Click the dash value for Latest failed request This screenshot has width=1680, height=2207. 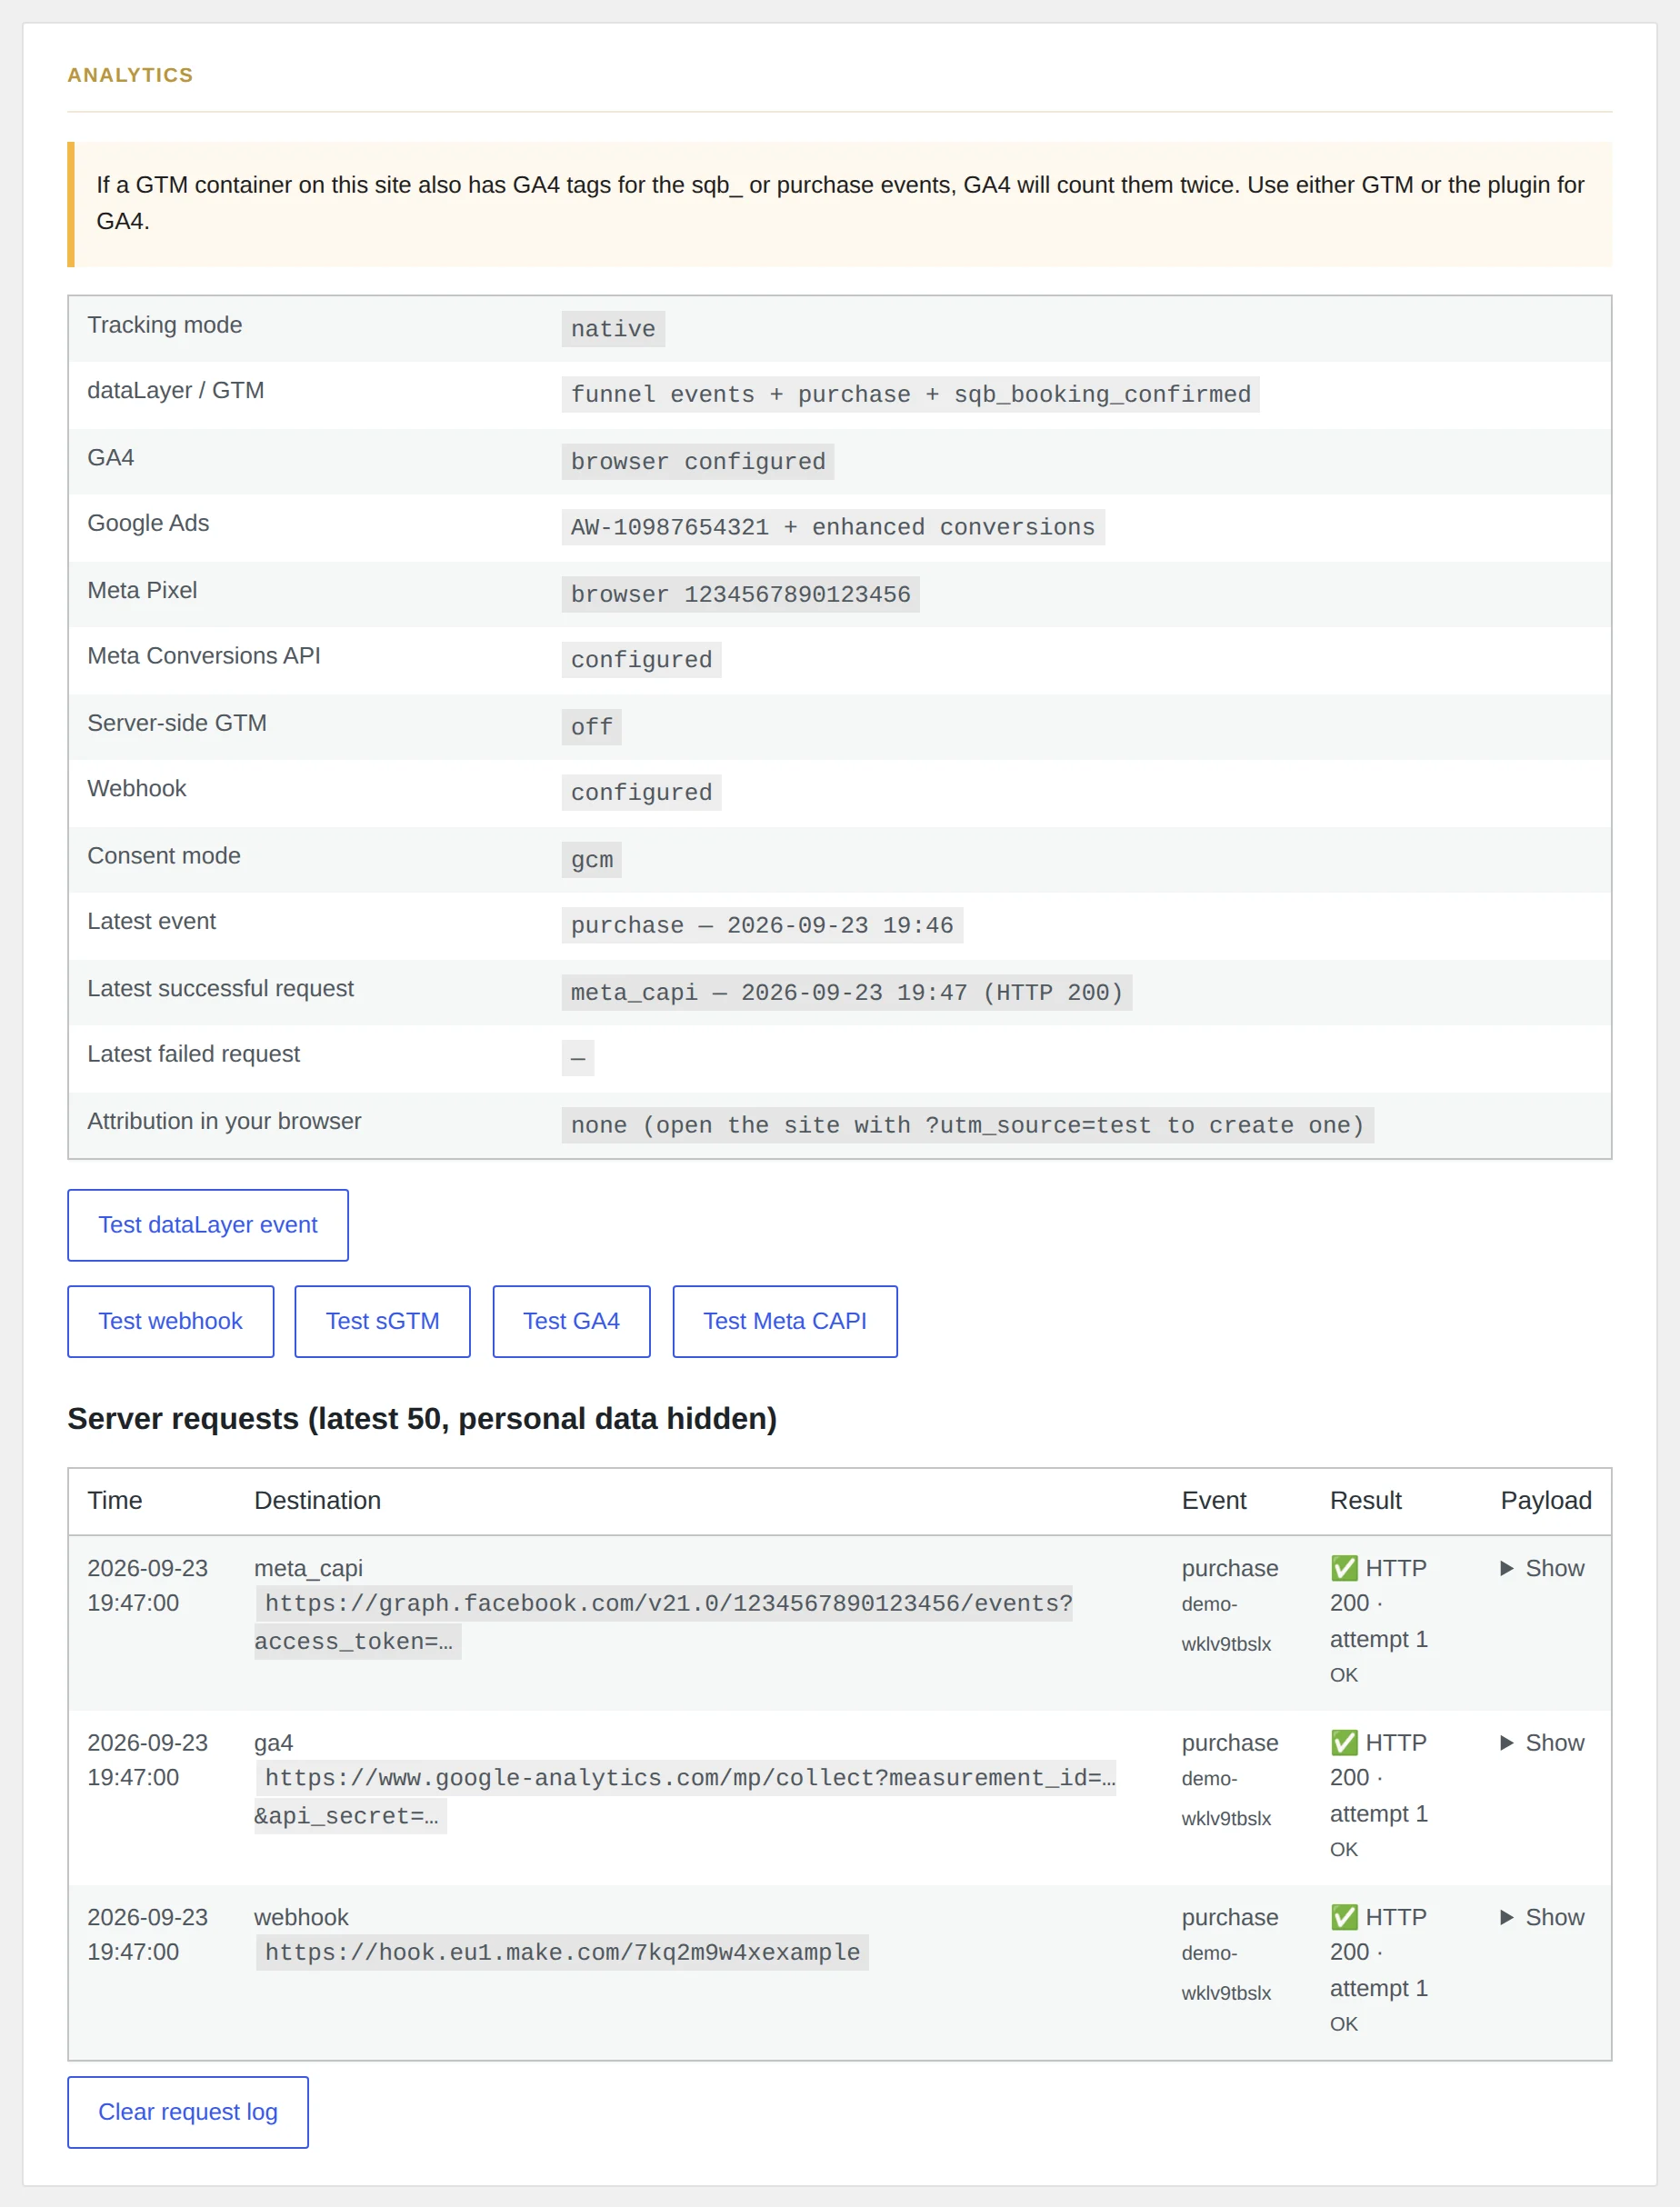(x=578, y=1058)
